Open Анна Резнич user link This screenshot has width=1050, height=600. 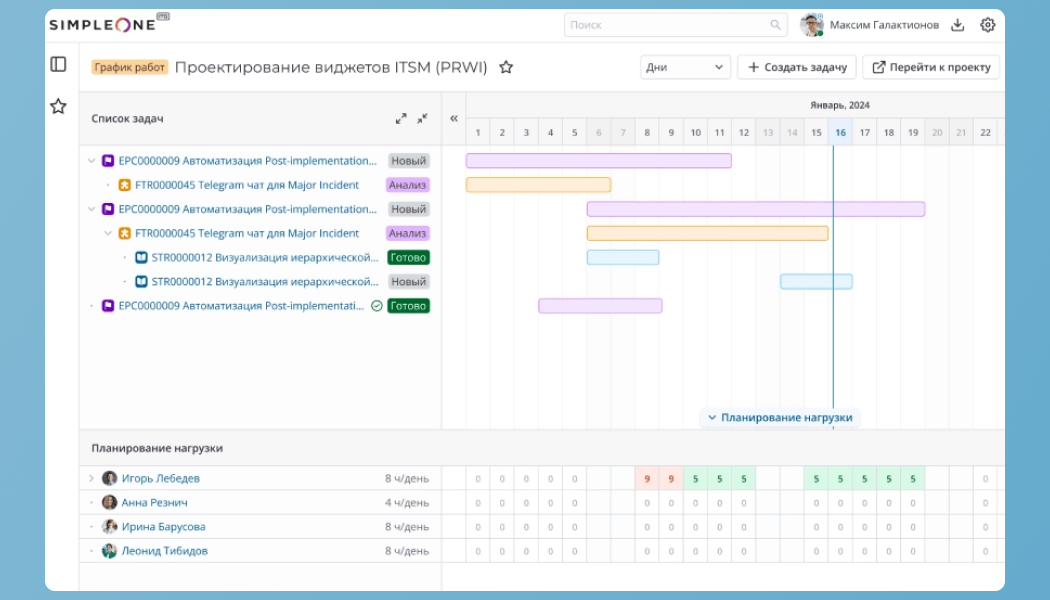155,502
